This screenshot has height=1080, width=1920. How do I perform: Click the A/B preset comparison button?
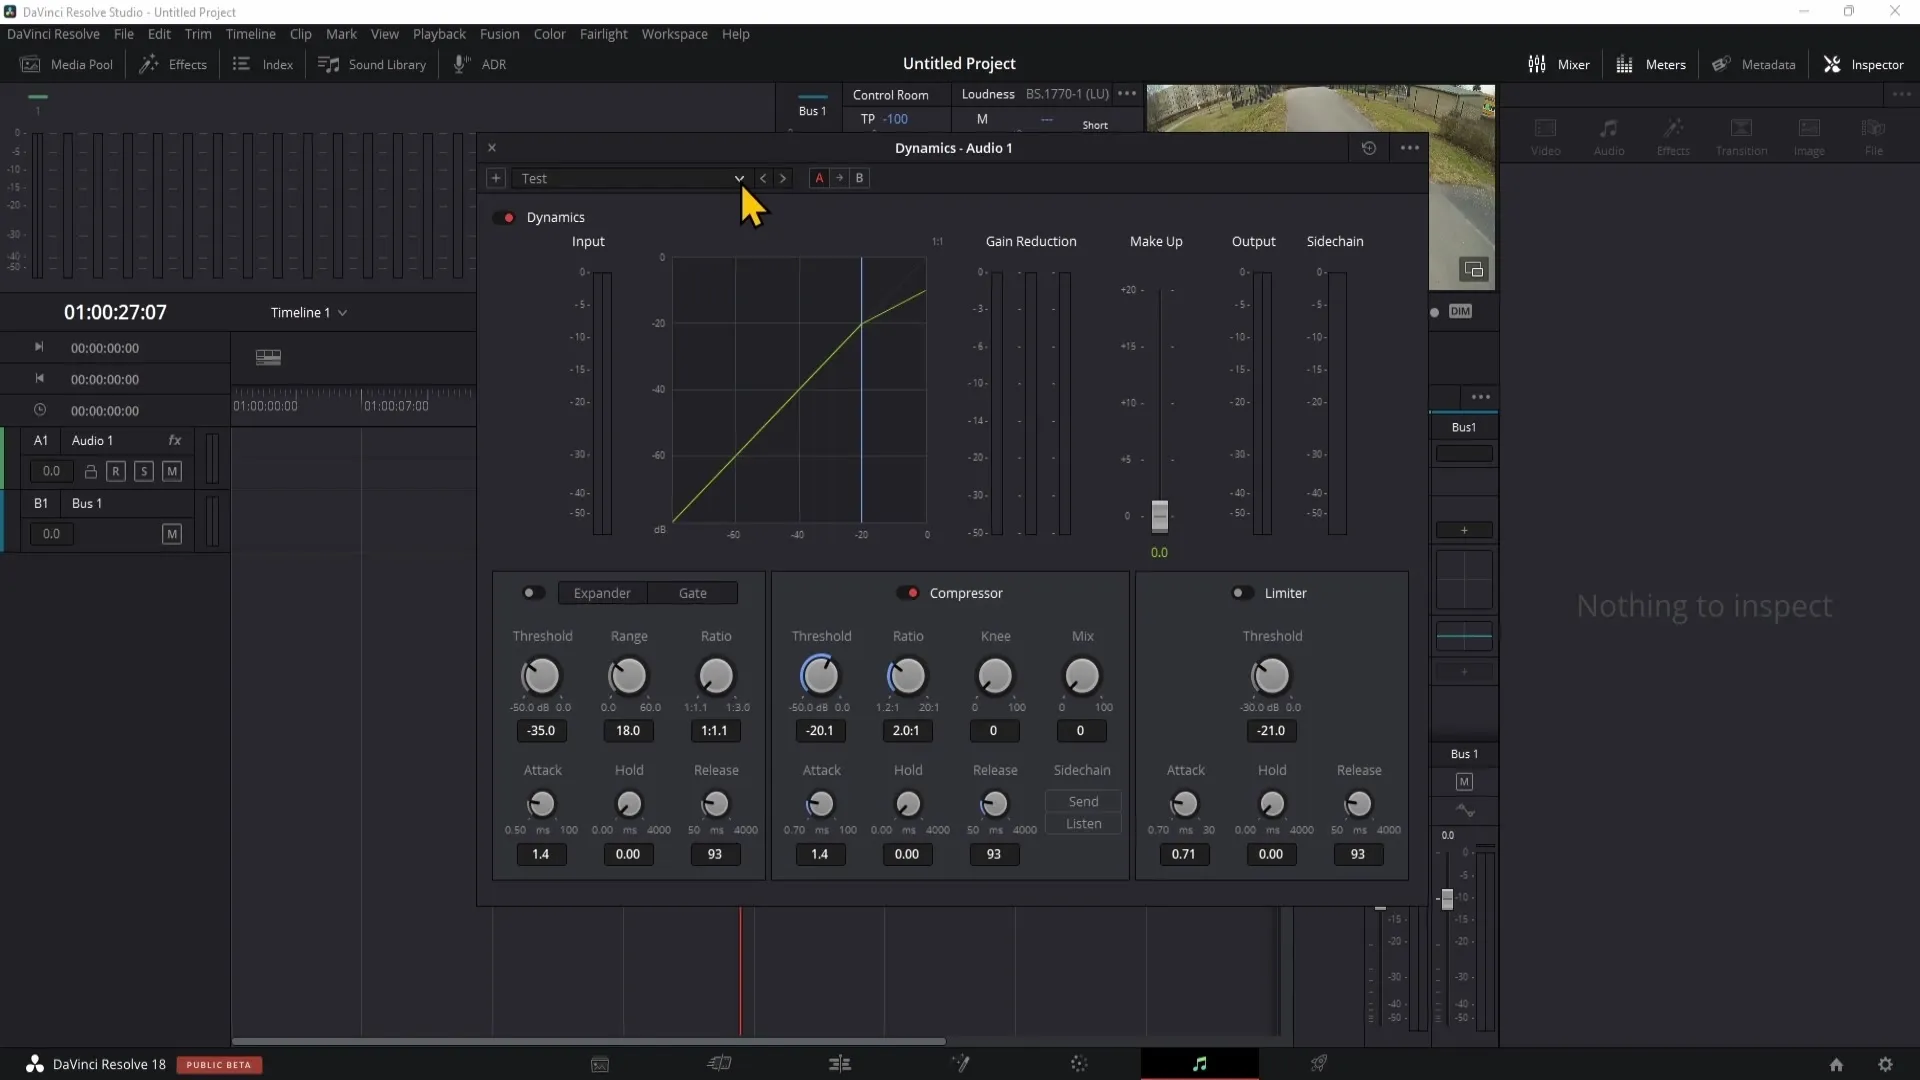(841, 178)
